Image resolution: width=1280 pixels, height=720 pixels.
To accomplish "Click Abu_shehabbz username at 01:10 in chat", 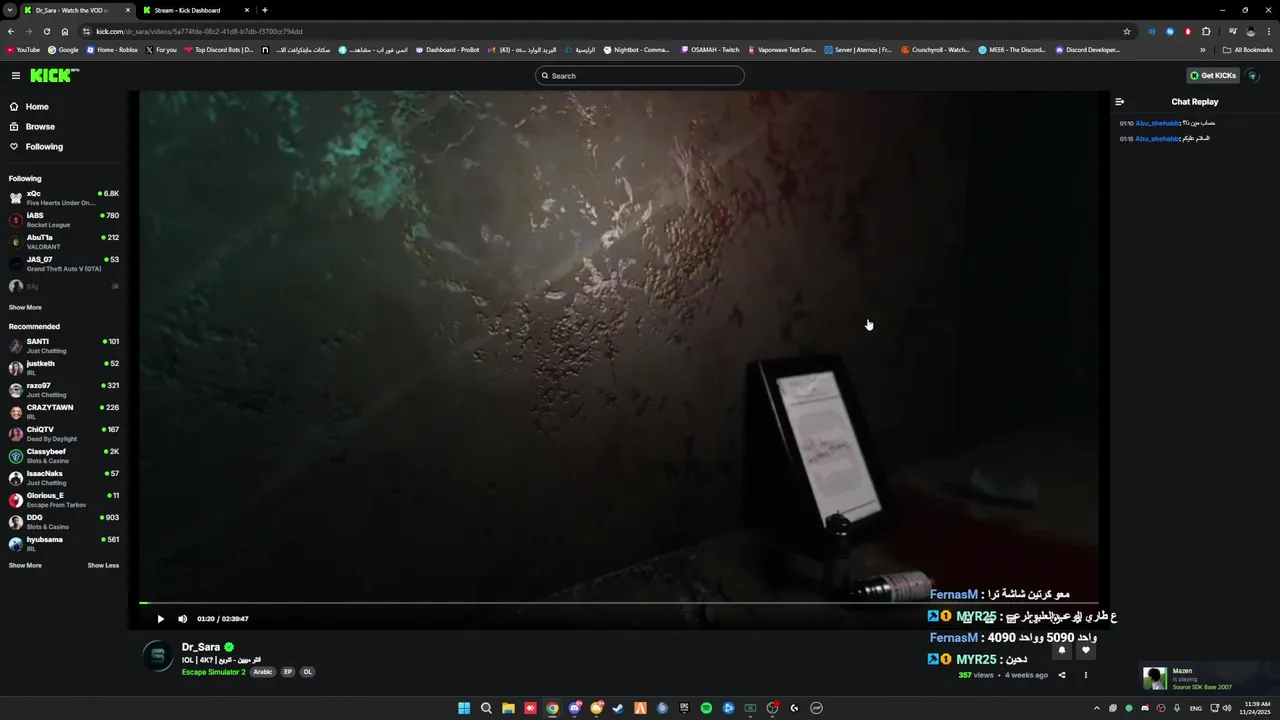I will (x=1158, y=123).
